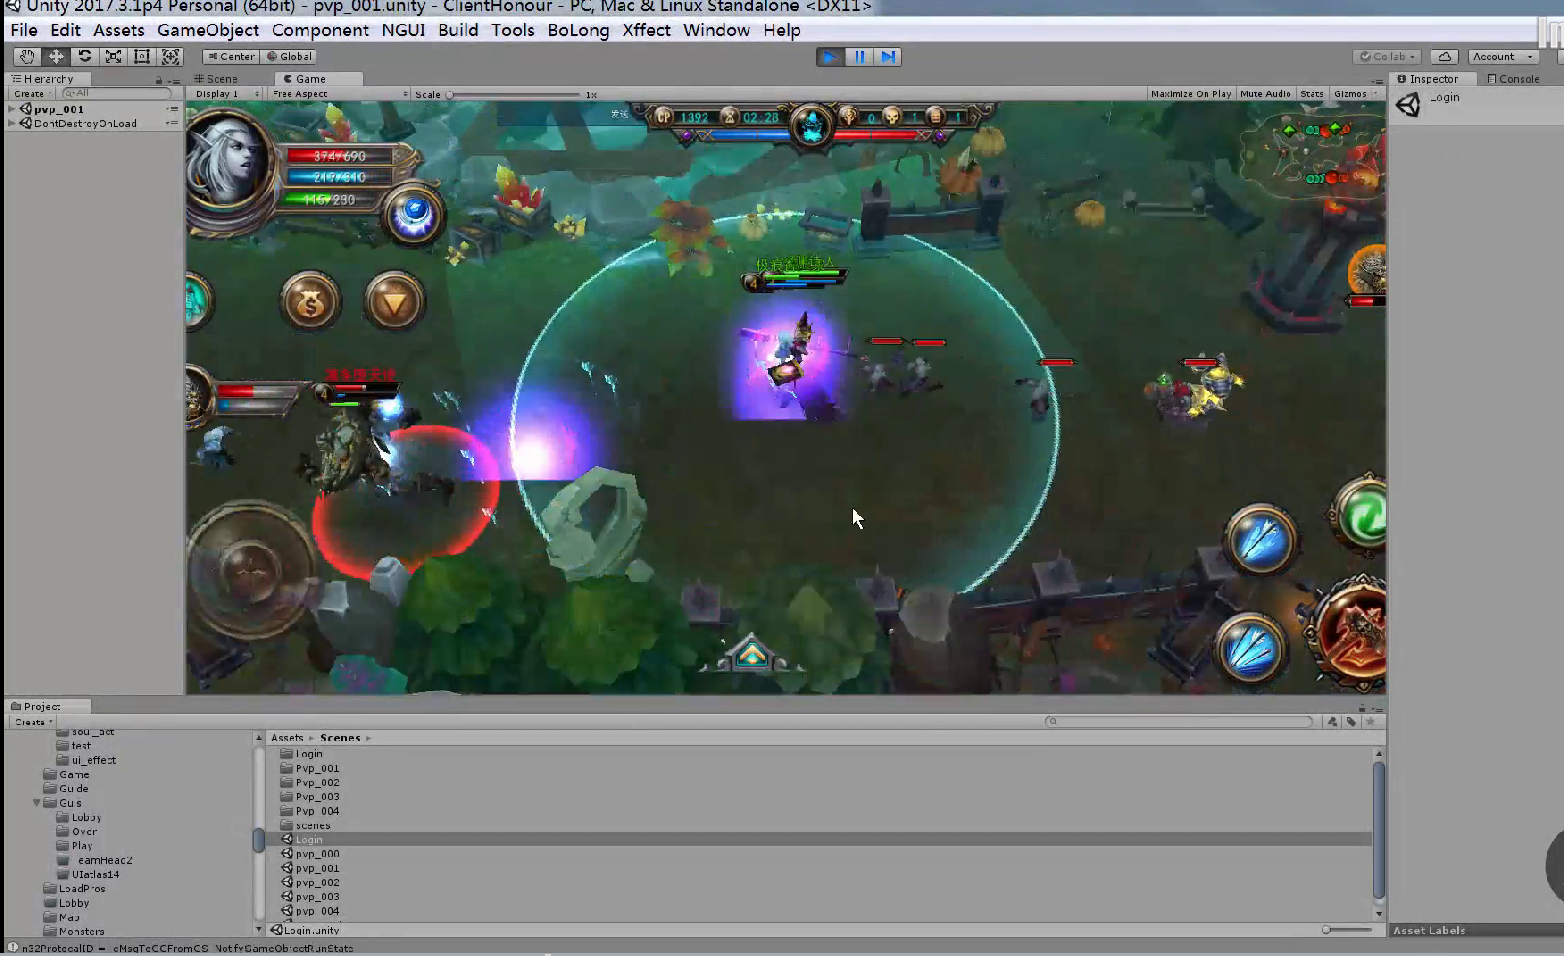Open the Free Aspect dropdown
The height and width of the screenshot is (956, 1564).
point(340,94)
